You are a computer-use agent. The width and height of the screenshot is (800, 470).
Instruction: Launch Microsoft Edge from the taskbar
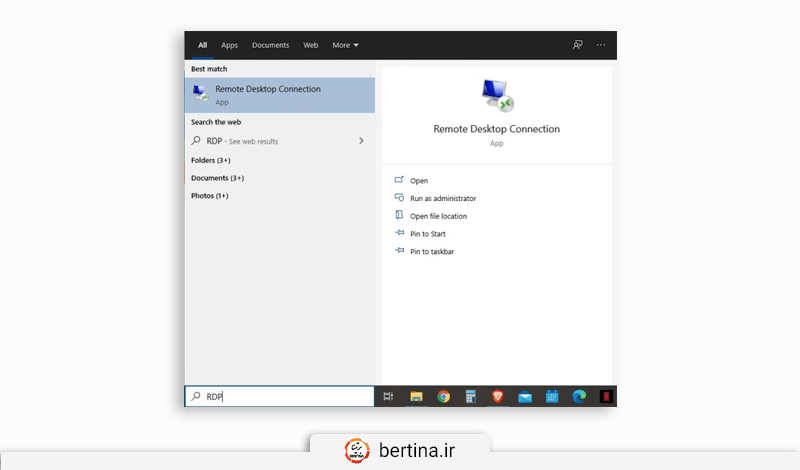pos(579,397)
